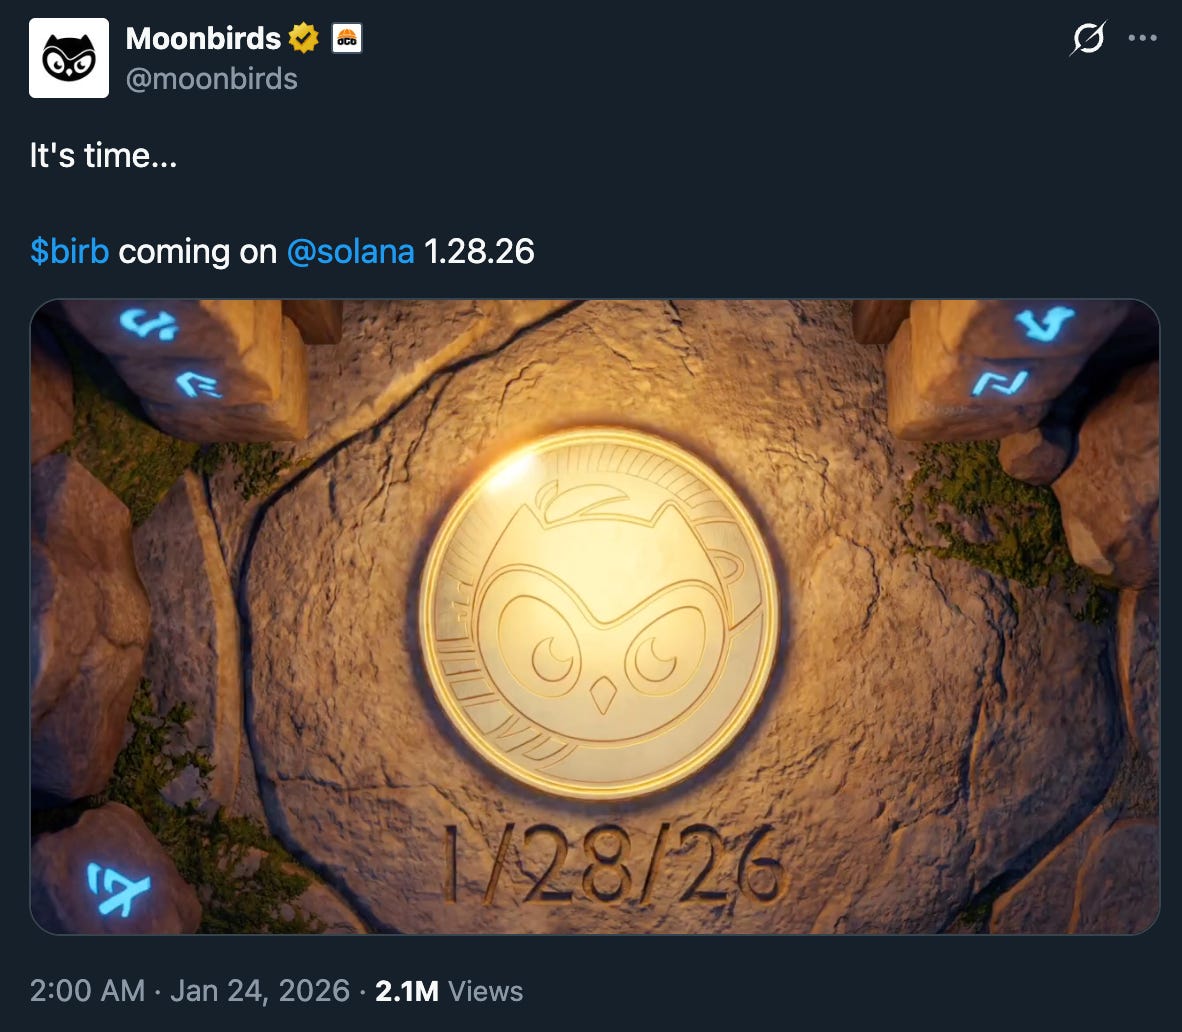Click the engraved 1/28/26 date in the image

(x=612, y=864)
